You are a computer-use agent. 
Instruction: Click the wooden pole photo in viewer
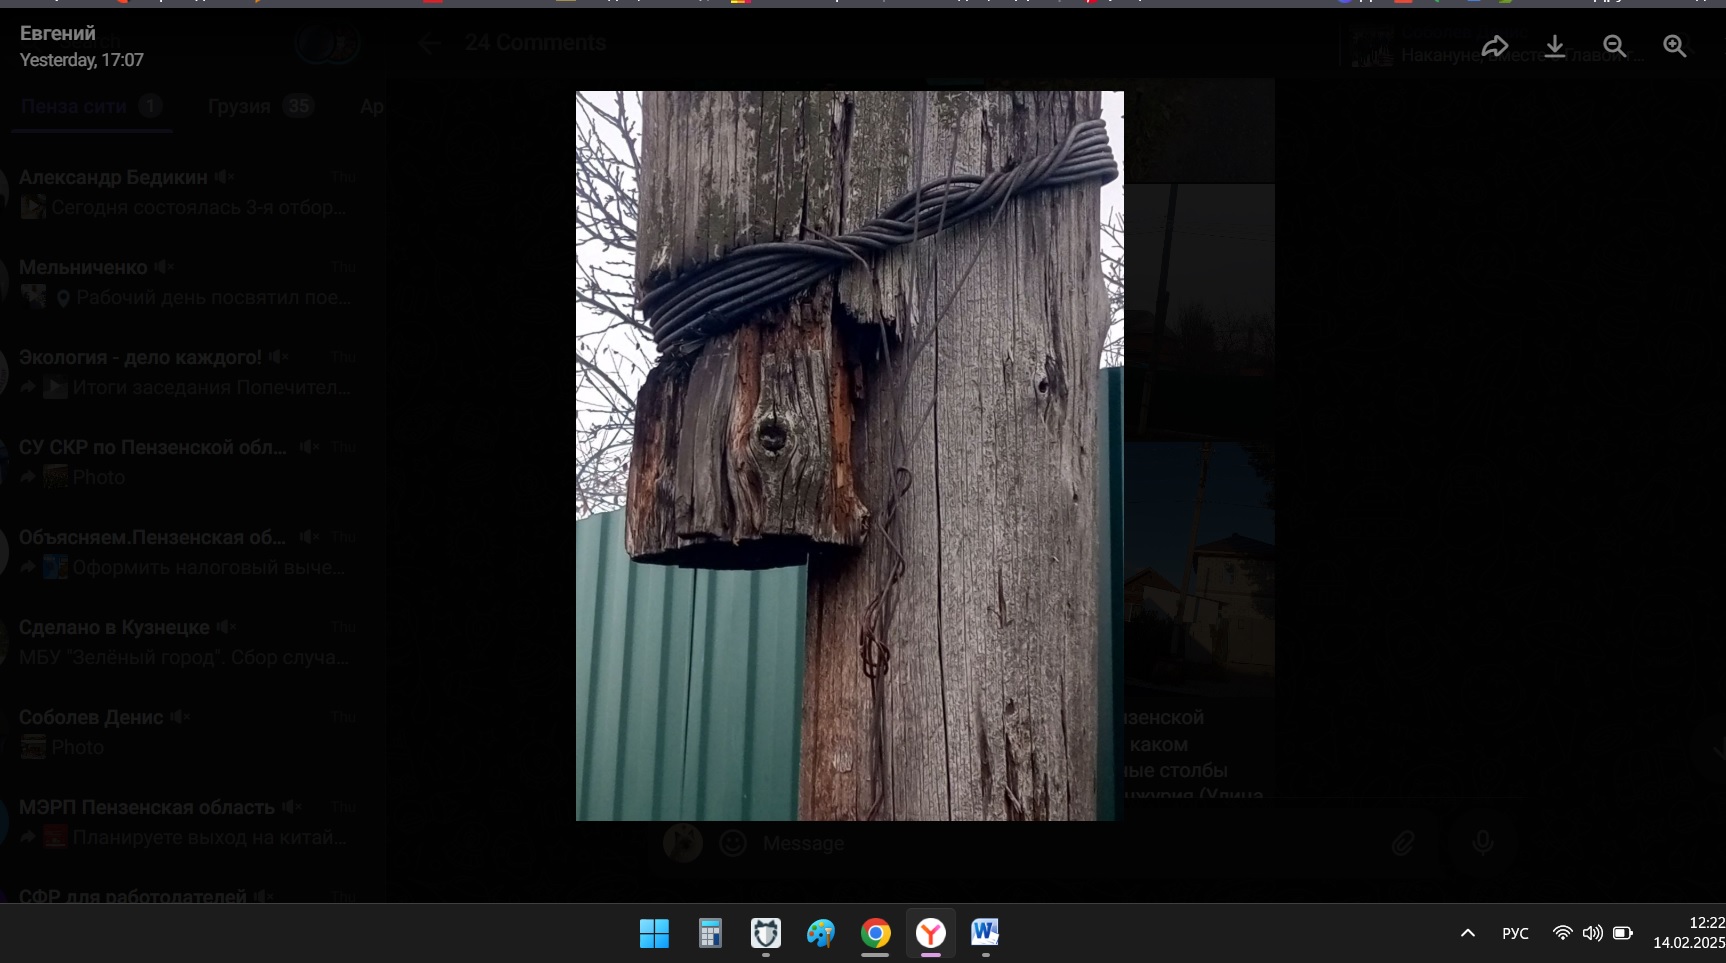click(849, 455)
